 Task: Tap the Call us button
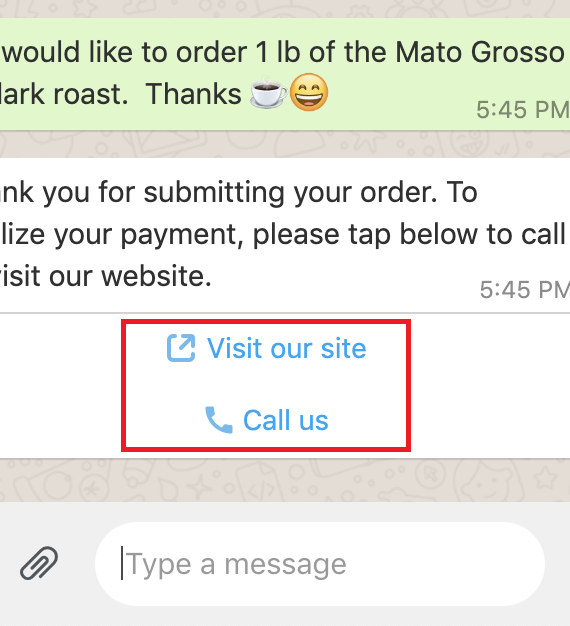[x=266, y=420]
